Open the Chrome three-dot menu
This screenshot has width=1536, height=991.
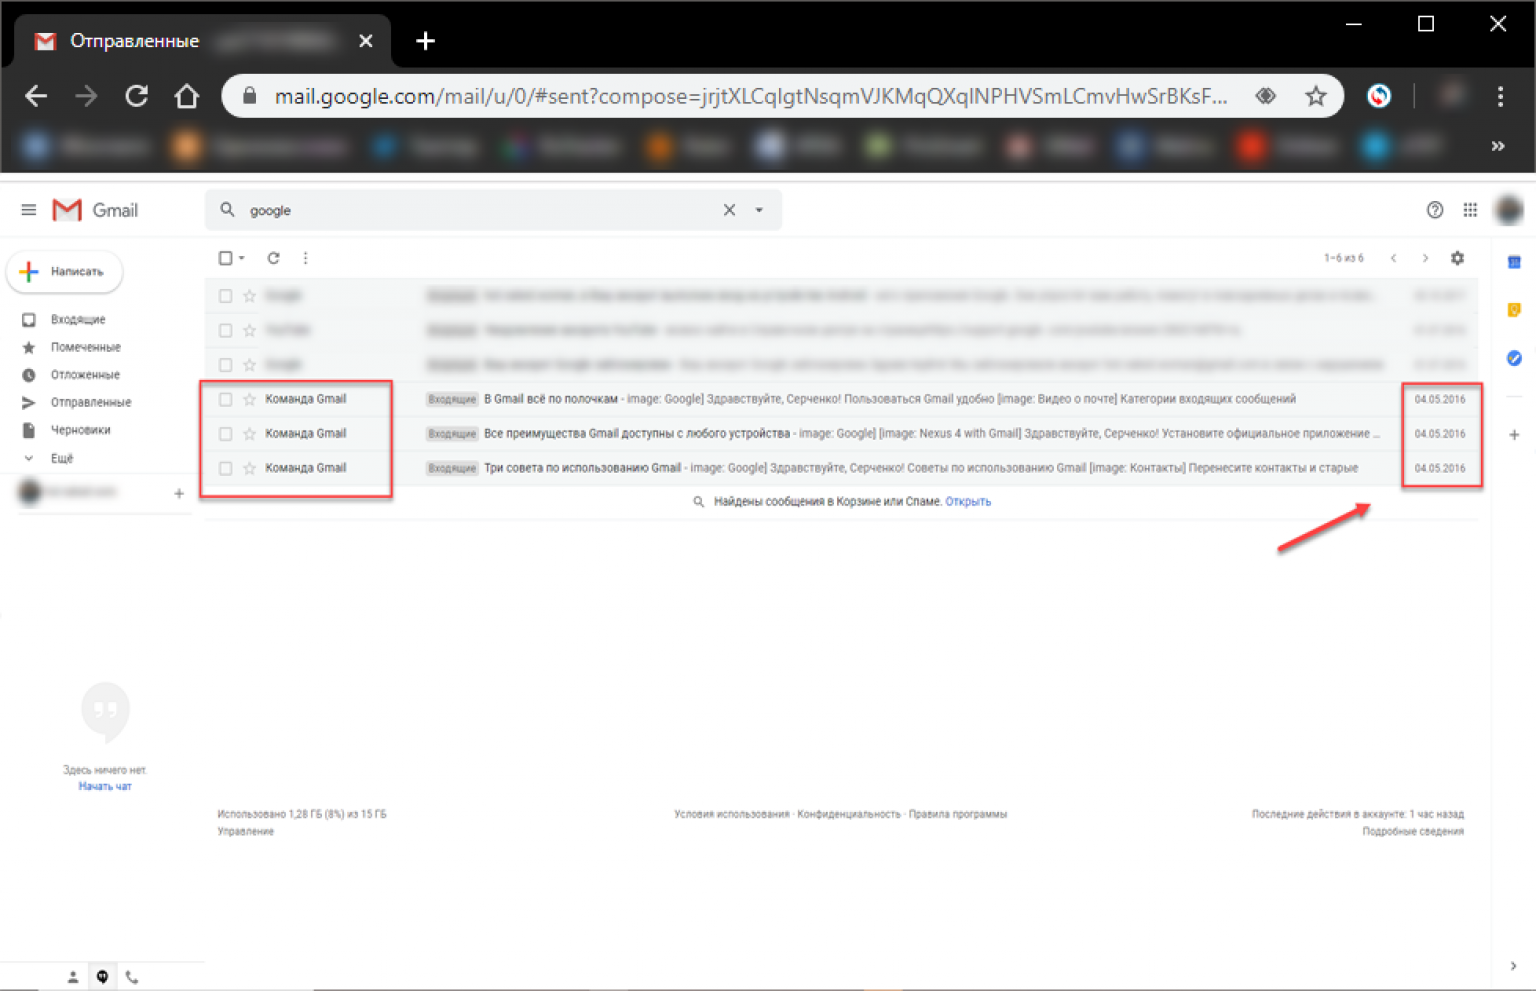(x=1500, y=96)
